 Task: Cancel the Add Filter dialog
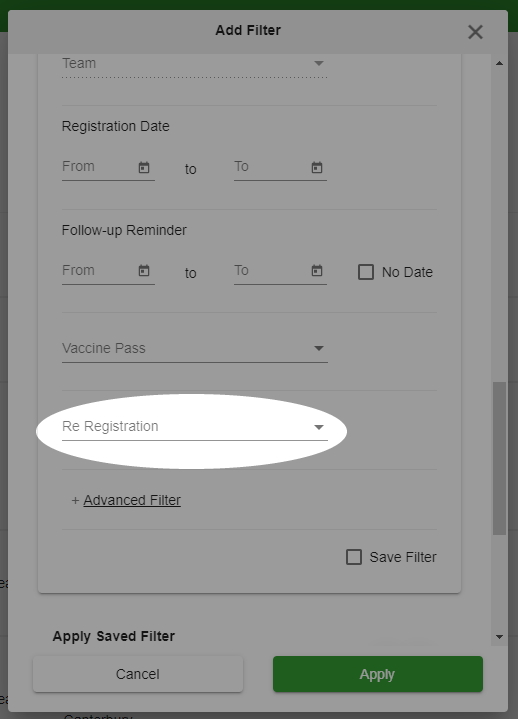pyautogui.click(x=138, y=674)
